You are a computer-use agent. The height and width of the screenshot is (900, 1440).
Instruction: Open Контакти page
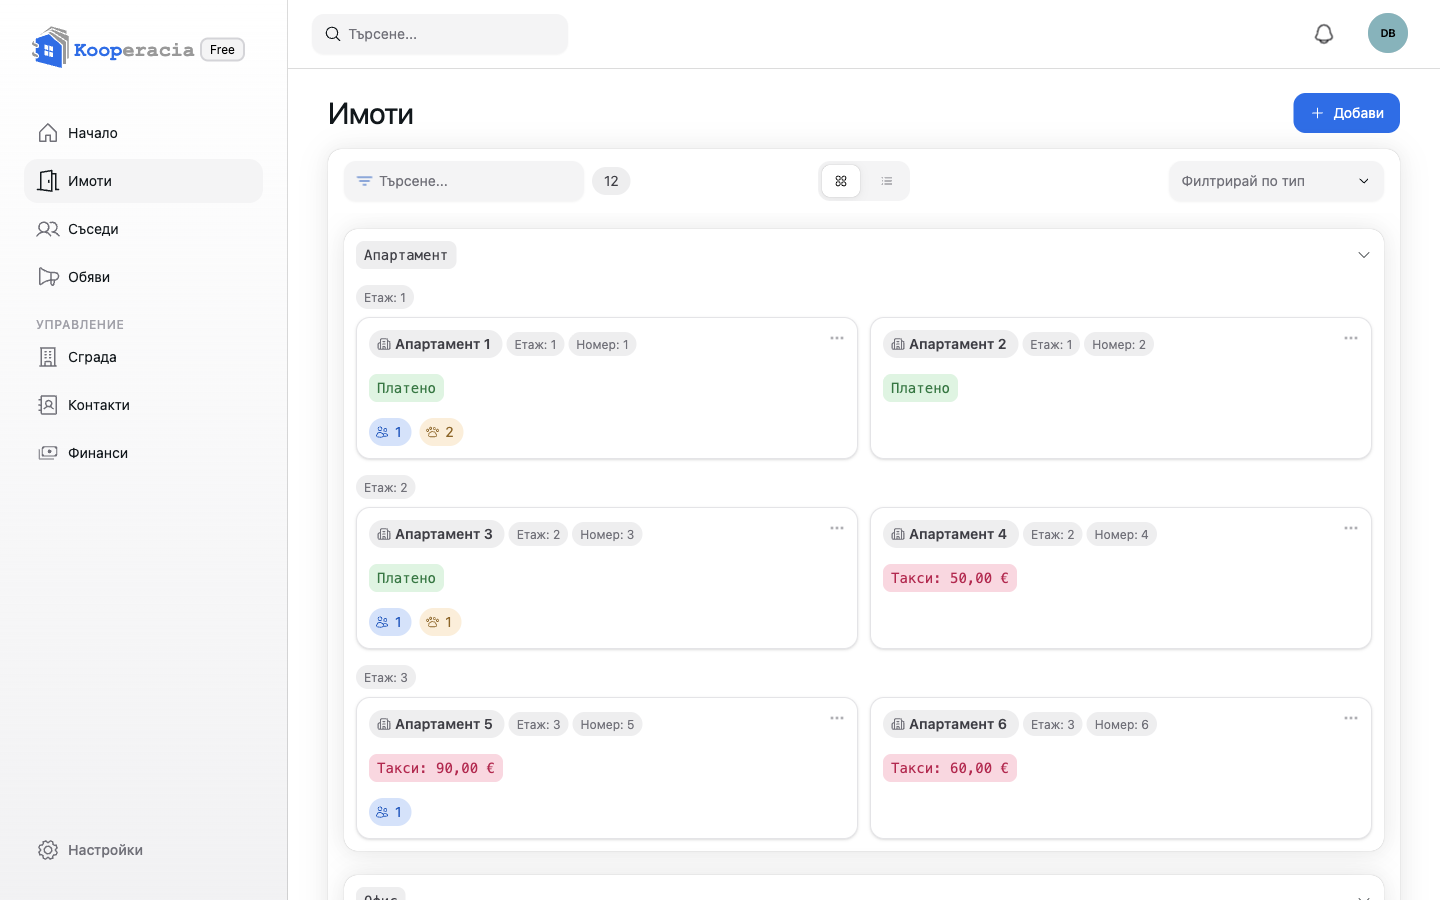[x=143, y=405]
